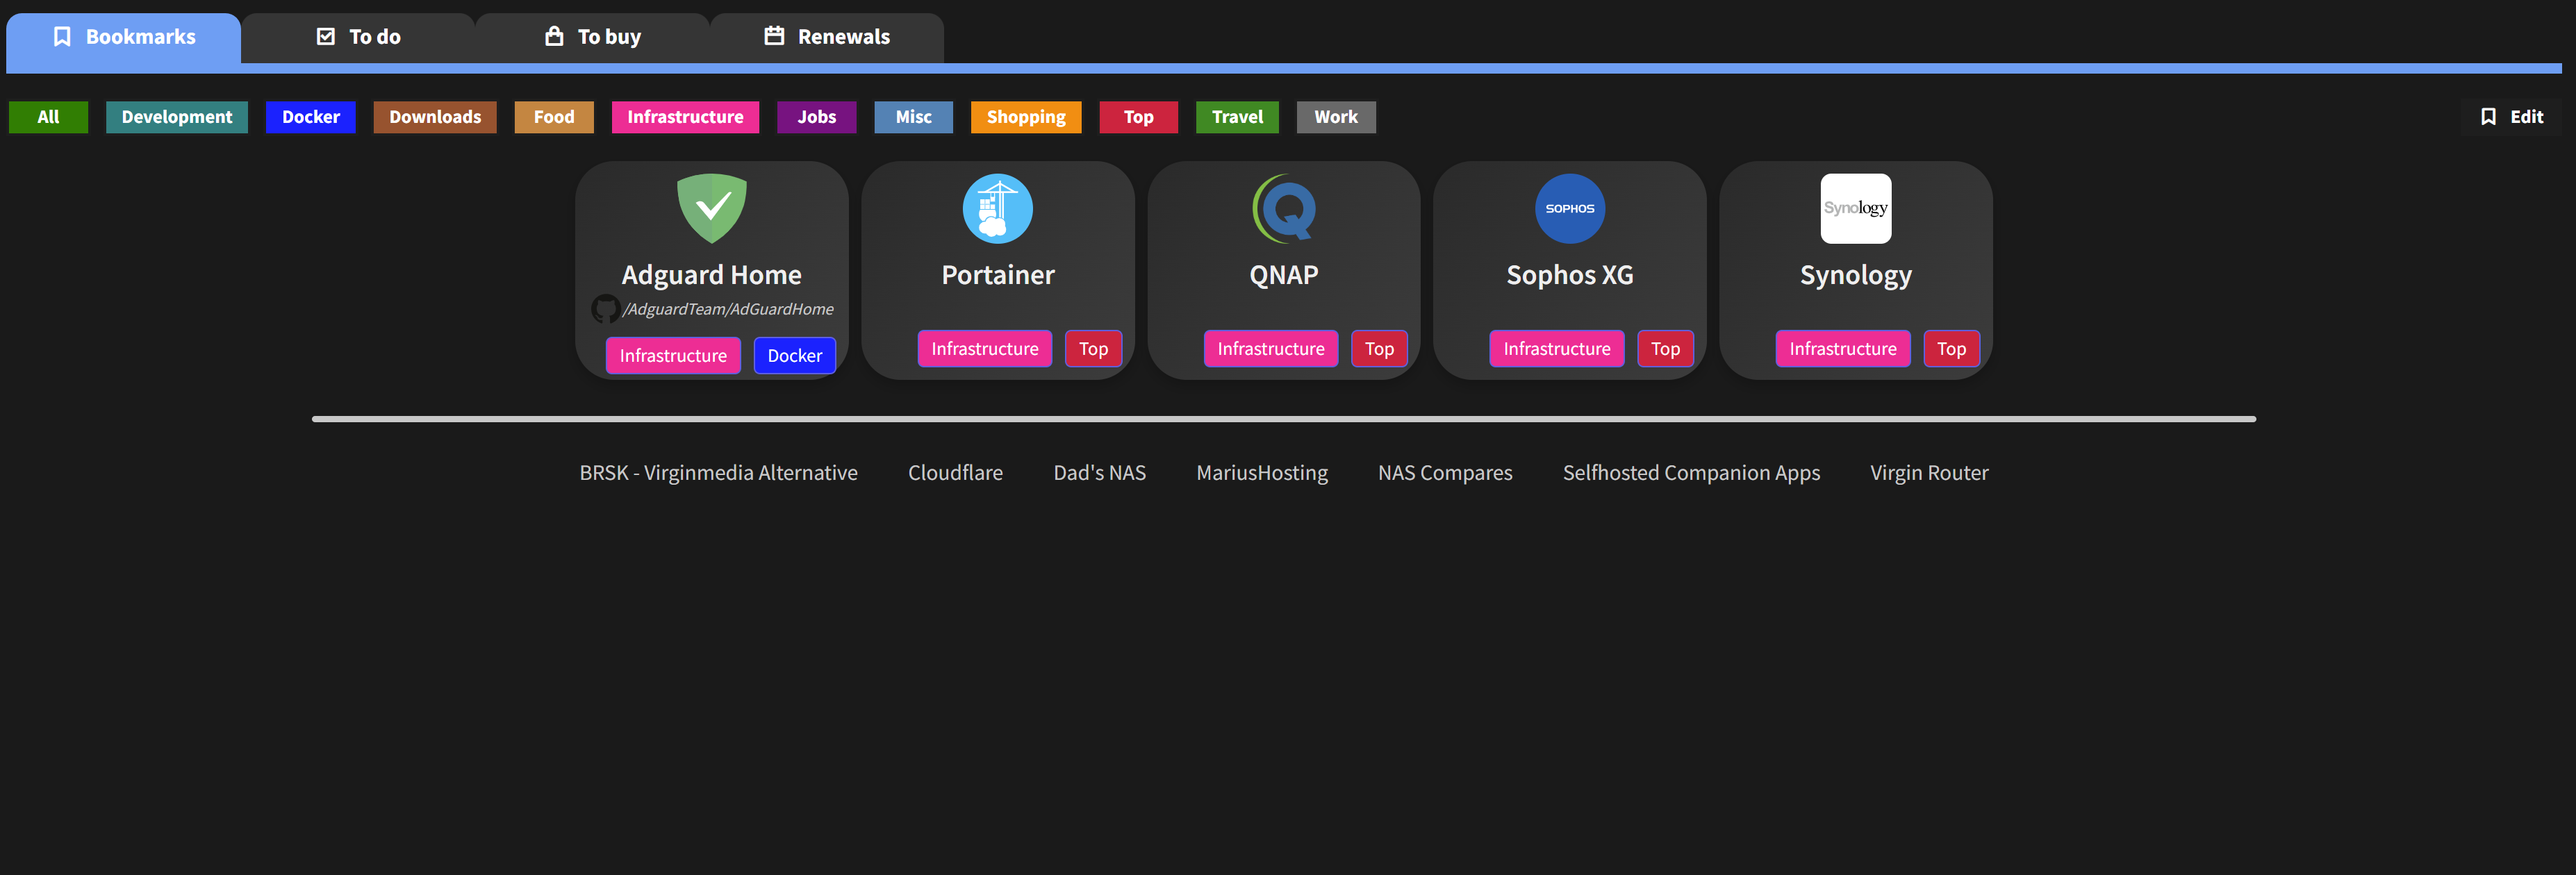
Task: Open the QNAP logo icon
Action: coord(1284,208)
